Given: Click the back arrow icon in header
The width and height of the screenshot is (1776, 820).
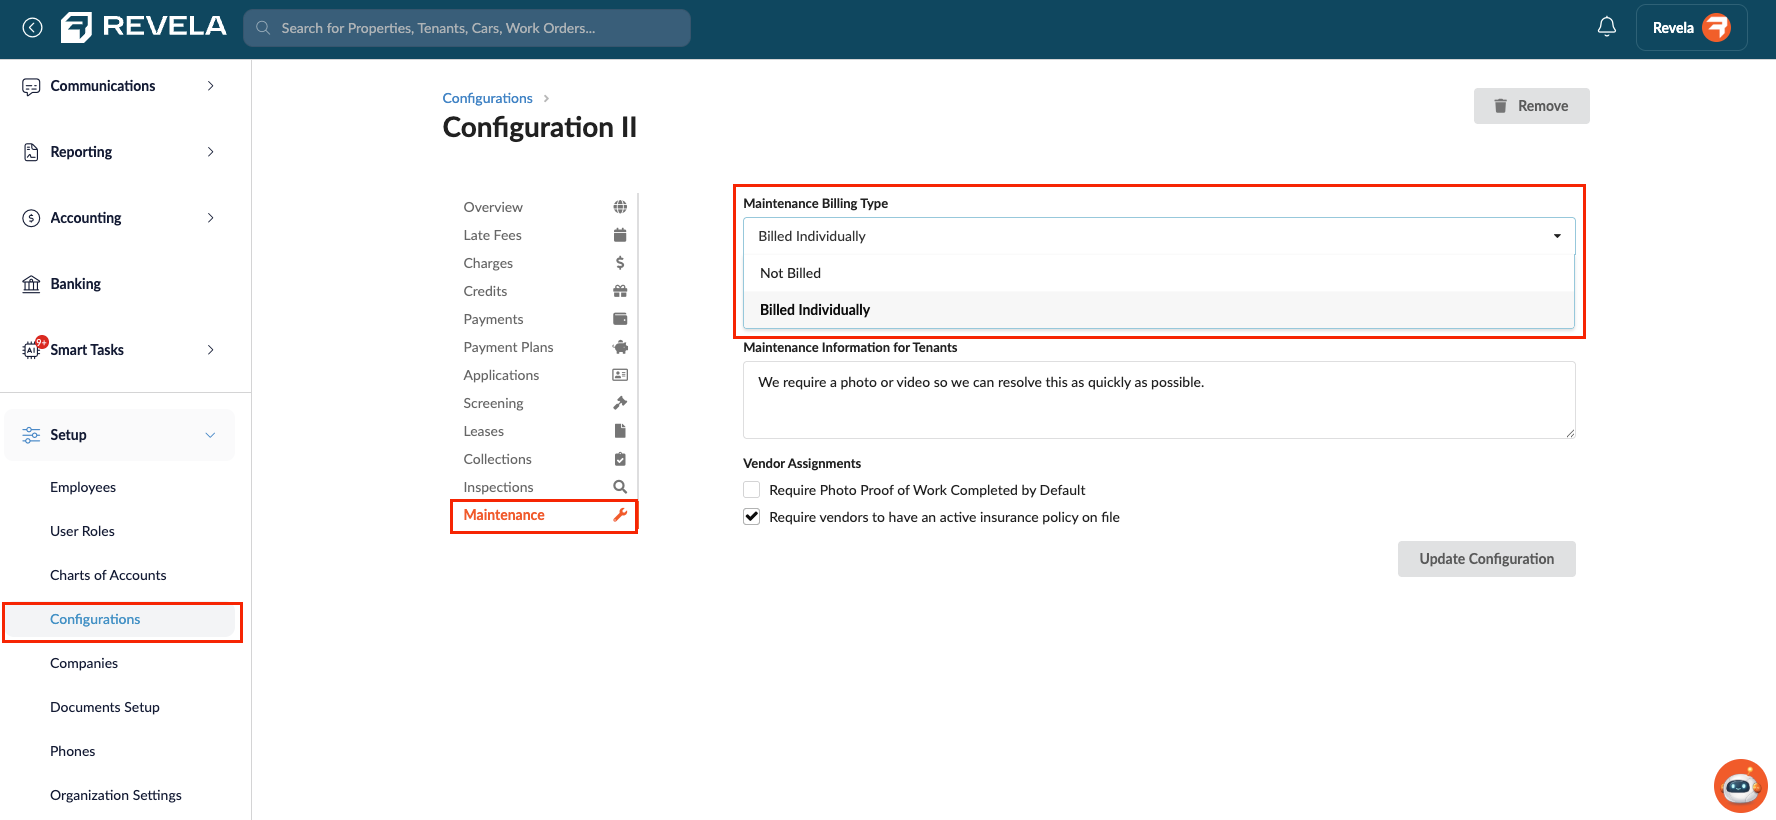Looking at the screenshot, I should tap(33, 28).
